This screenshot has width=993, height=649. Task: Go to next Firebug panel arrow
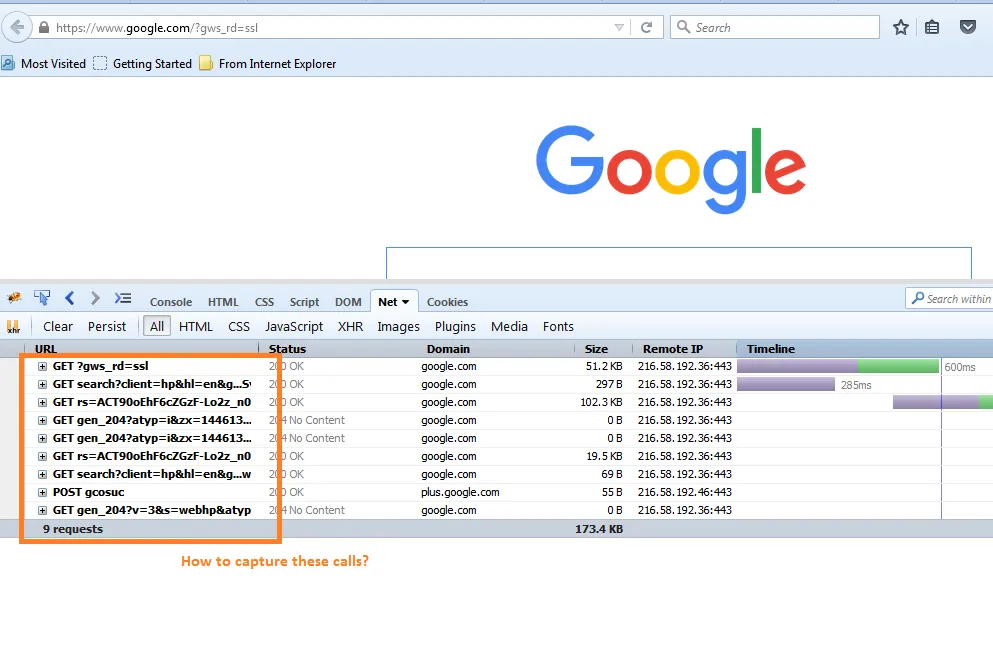pyautogui.click(x=95, y=298)
